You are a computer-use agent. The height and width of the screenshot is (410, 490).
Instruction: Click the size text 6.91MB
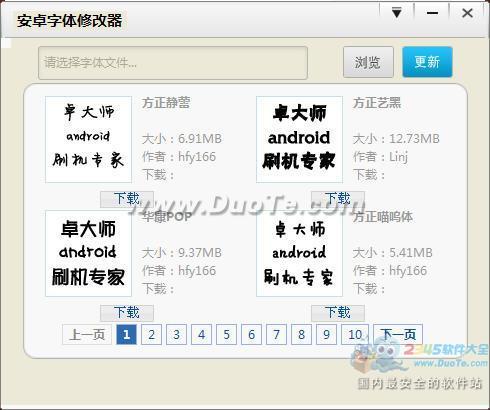pos(200,139)
